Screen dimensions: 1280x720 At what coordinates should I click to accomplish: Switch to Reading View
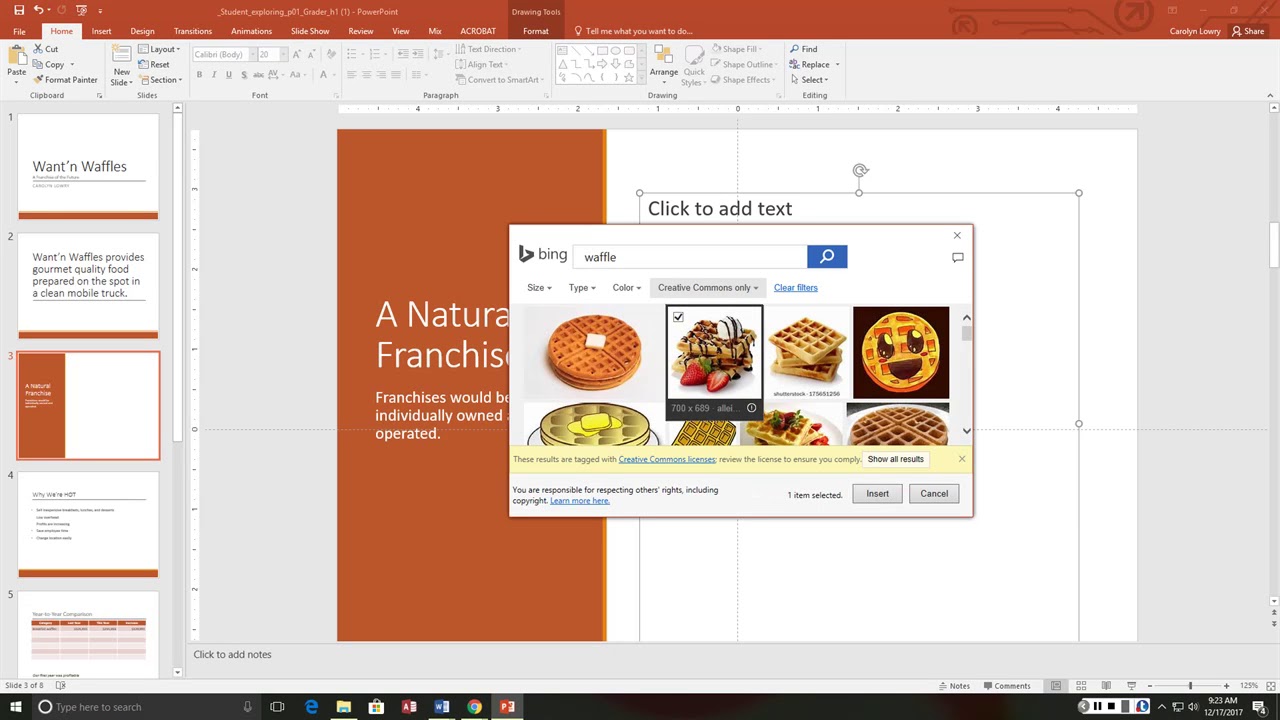tap(1106, 686)
